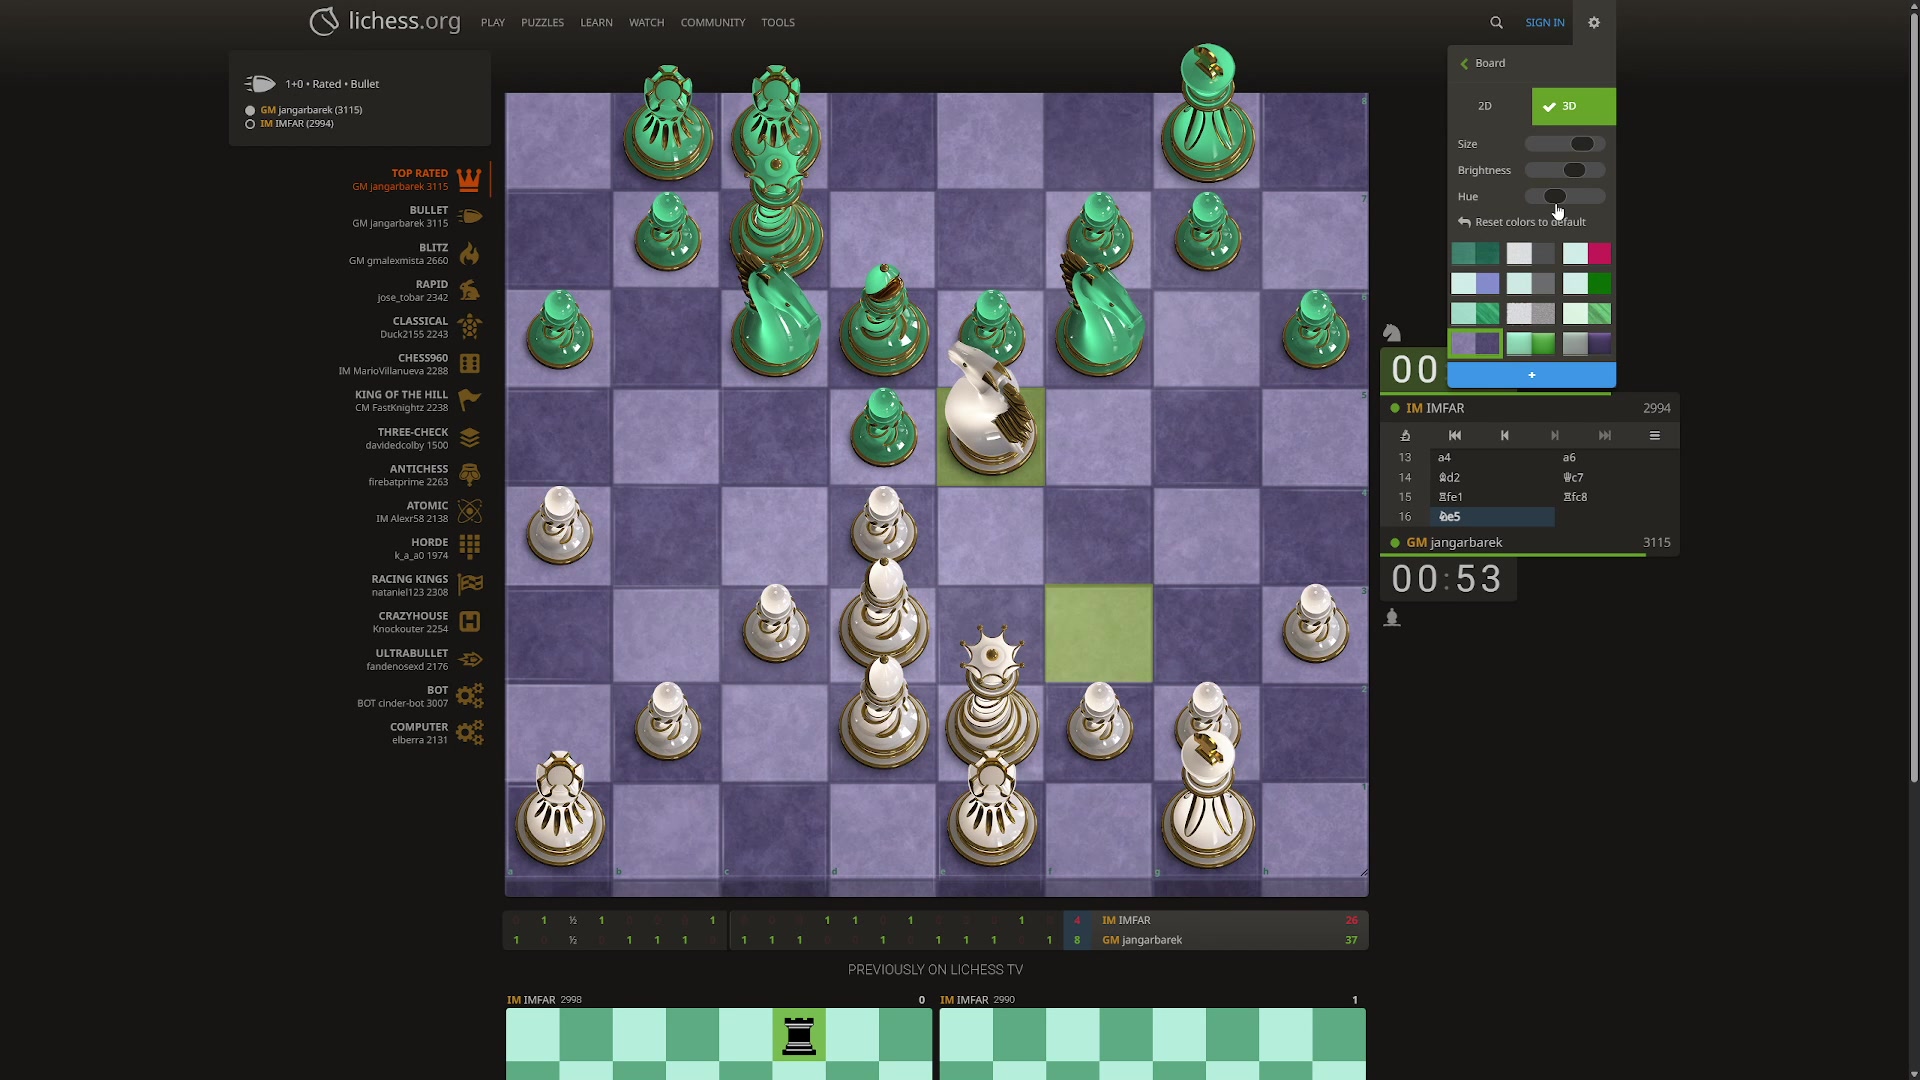Click the lichess.org logo
The height and width of the screenshot is (1080, 1920).
[385, 21]
